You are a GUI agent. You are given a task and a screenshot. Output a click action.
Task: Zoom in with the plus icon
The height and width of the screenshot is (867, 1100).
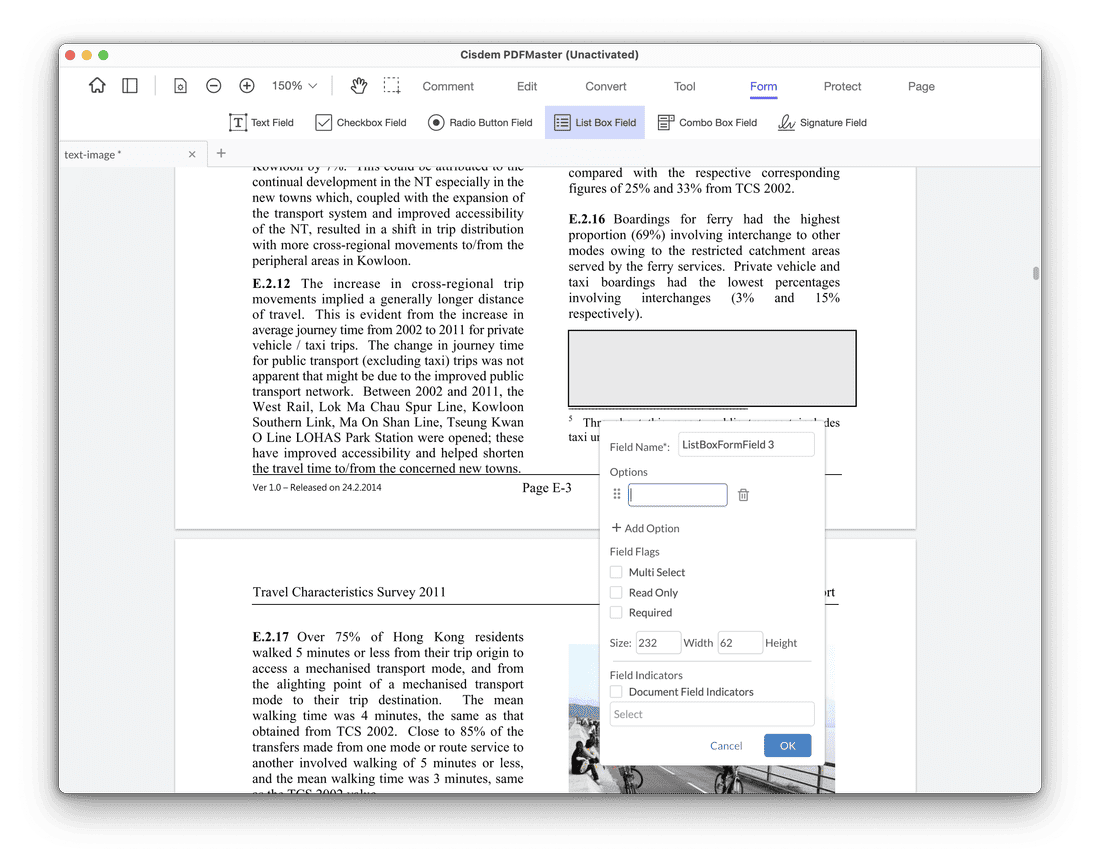(247, 86)
